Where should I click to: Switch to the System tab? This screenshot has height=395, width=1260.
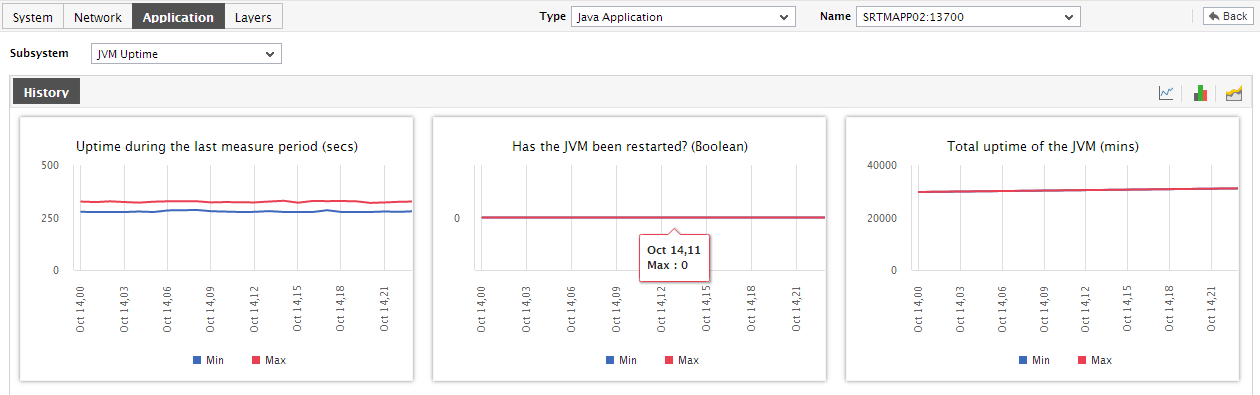pyautogui.click(x=32, y=17)
